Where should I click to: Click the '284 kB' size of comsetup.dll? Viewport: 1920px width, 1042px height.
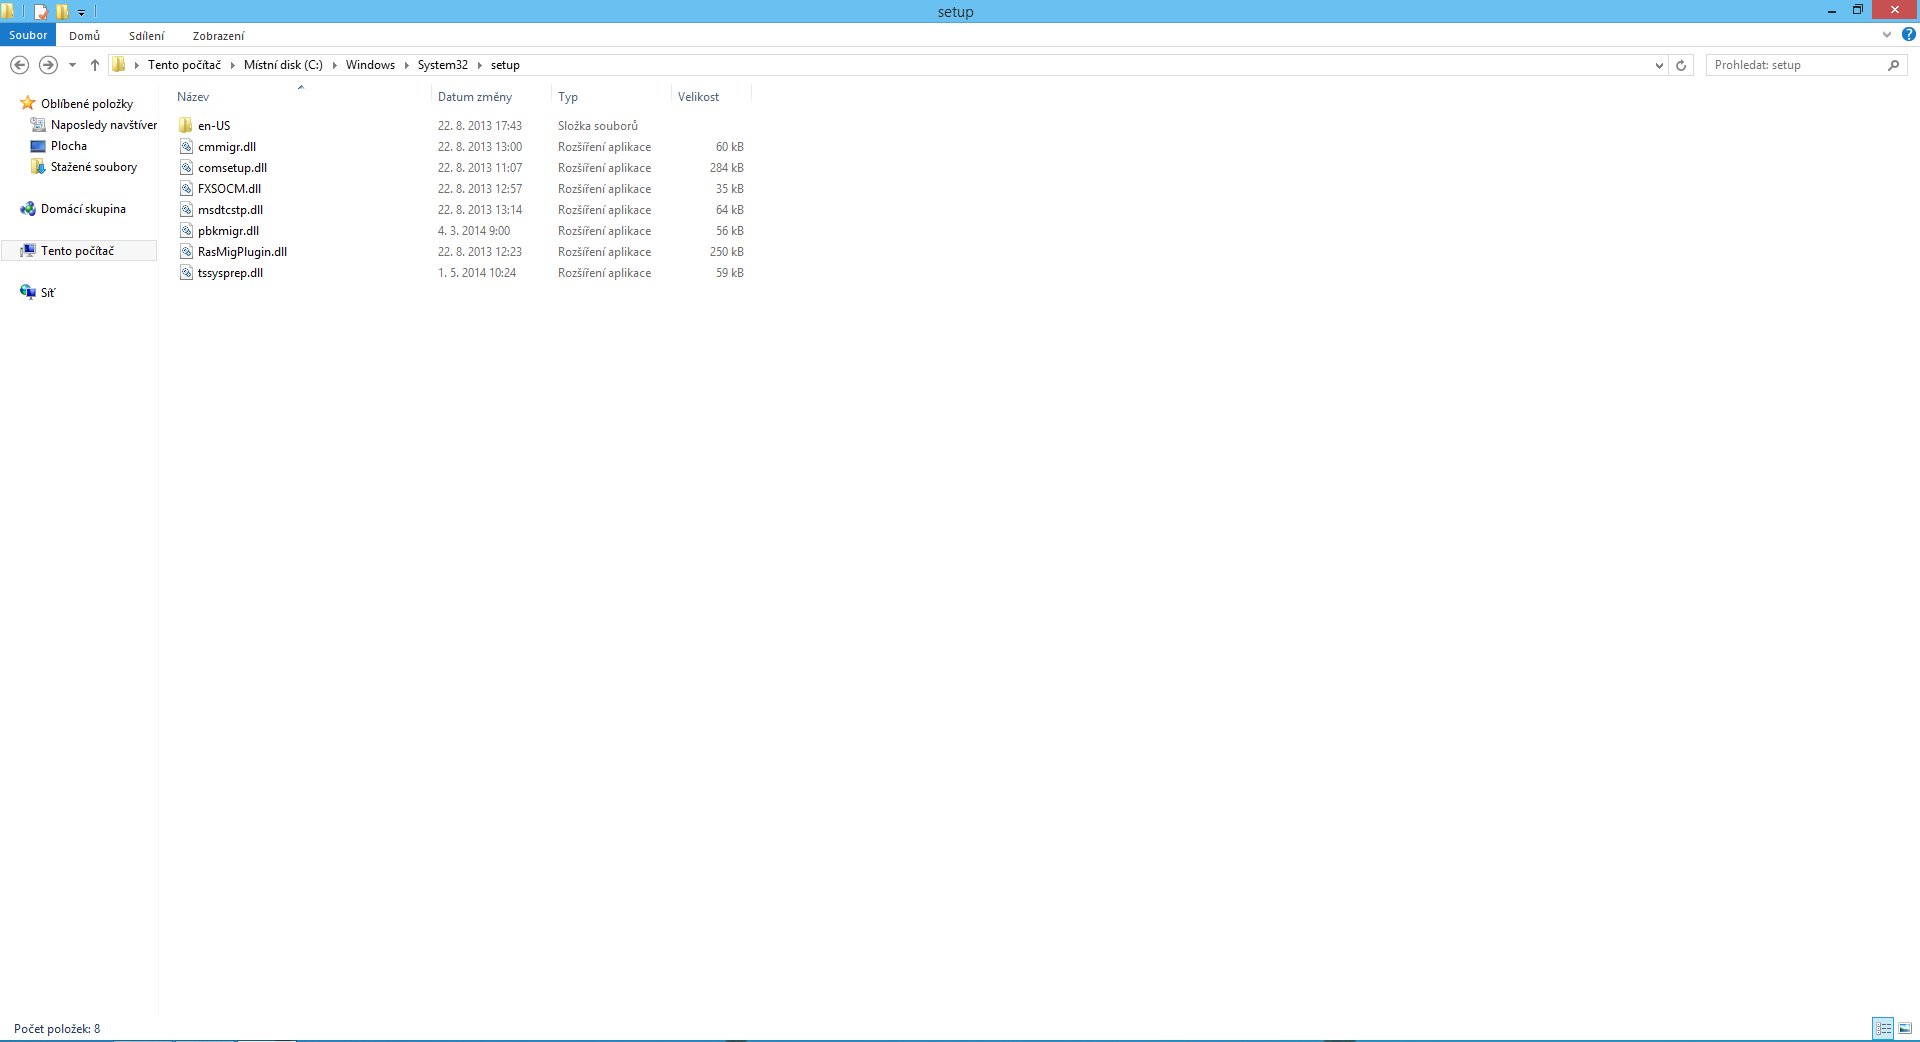pos(727,168)
